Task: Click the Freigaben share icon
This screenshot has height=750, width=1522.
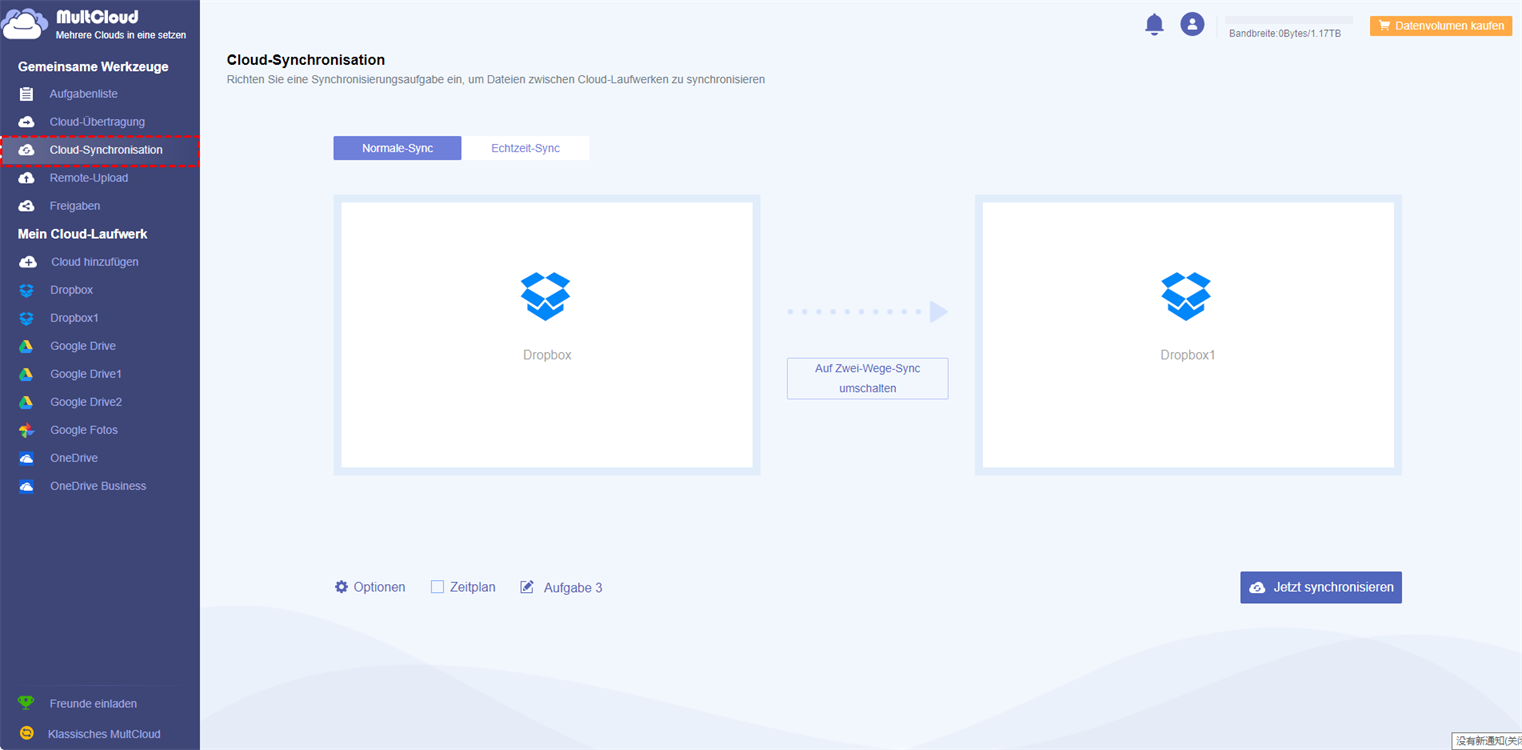Action: coord(27,206)
